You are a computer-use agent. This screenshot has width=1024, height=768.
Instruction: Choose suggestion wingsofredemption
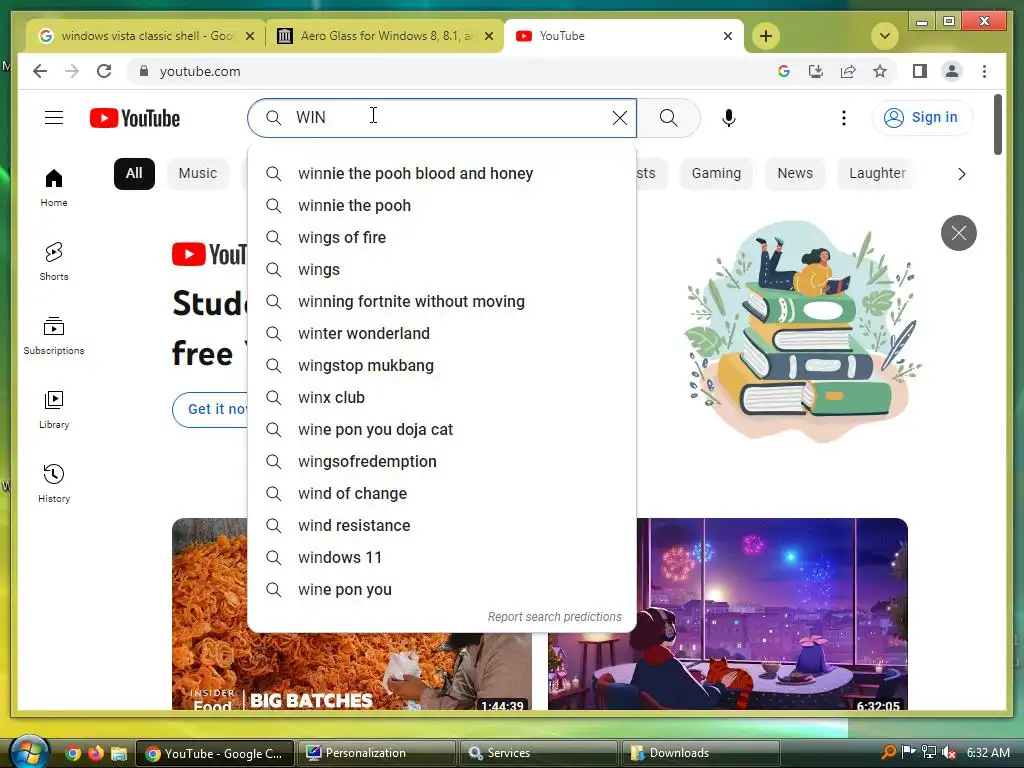[x=442, y=461]
